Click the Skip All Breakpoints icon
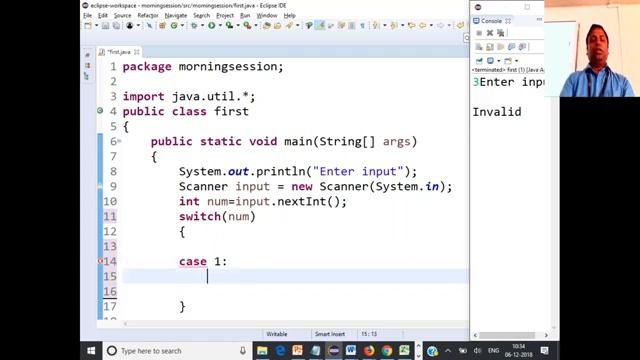This screenshot has width=640, height=360. point(149,26)
